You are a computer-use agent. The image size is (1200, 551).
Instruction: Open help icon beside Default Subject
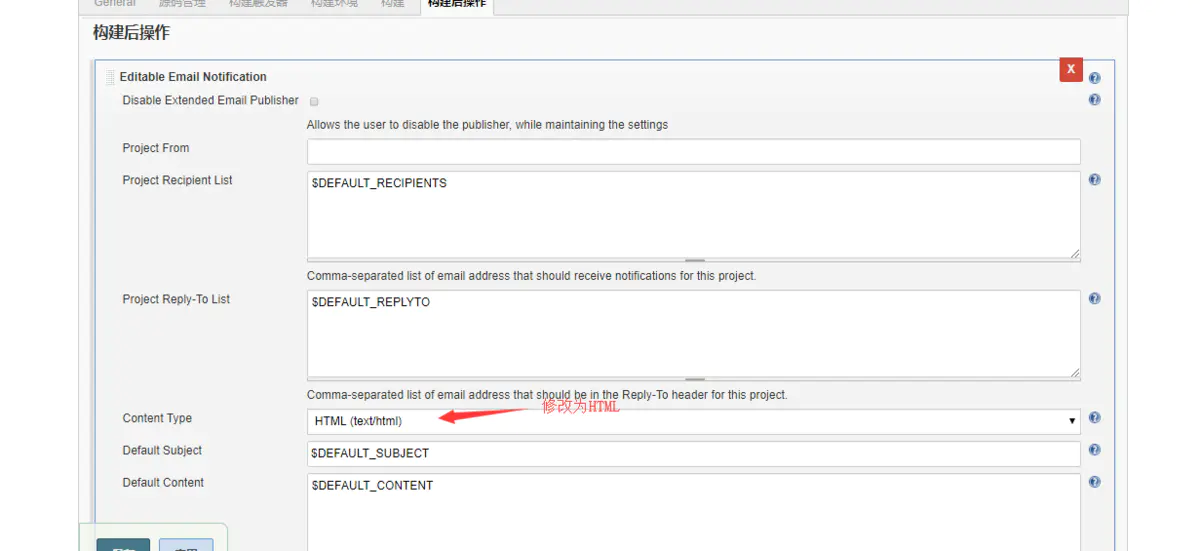click(1095, 450)
